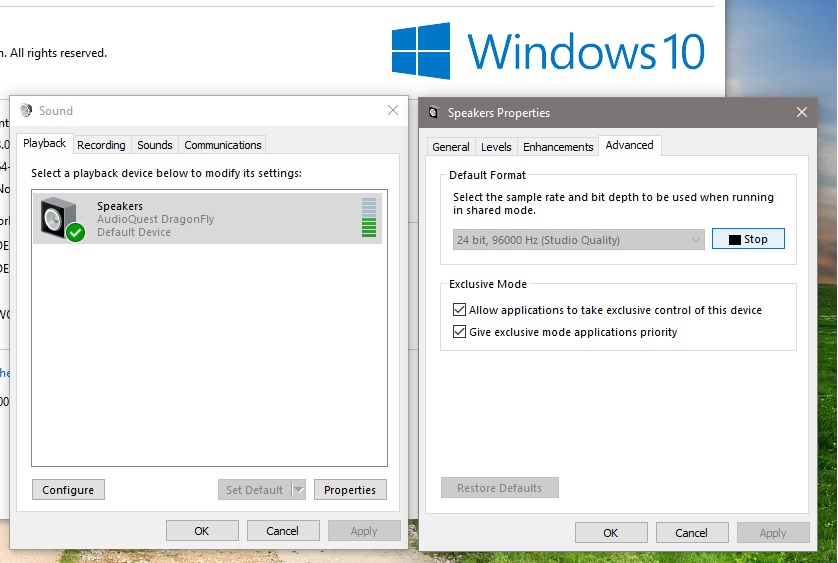Click the Speakers Properties title icon
The image size is (838, 563).
pyautogui.click(x=433, y=113)
